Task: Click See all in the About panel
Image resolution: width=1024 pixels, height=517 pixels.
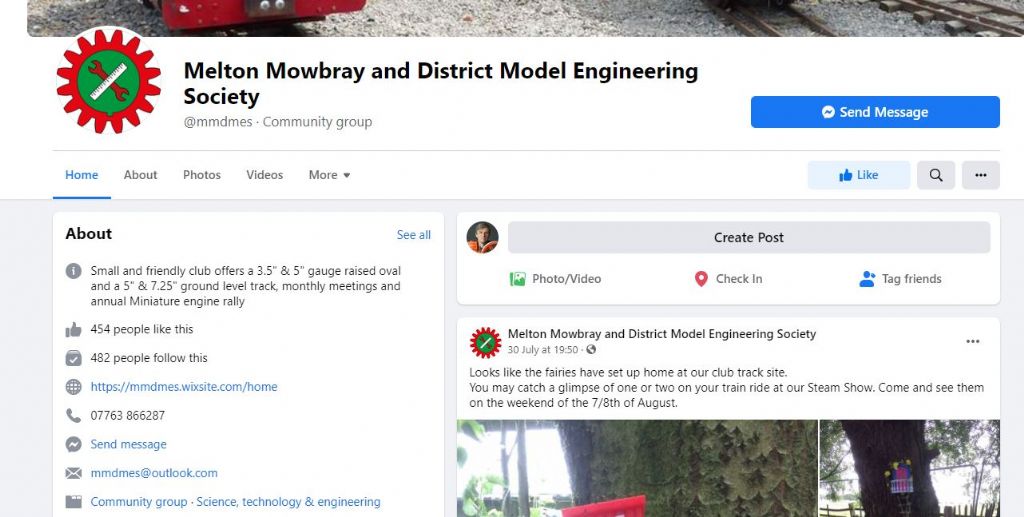Action: (413, 235)
